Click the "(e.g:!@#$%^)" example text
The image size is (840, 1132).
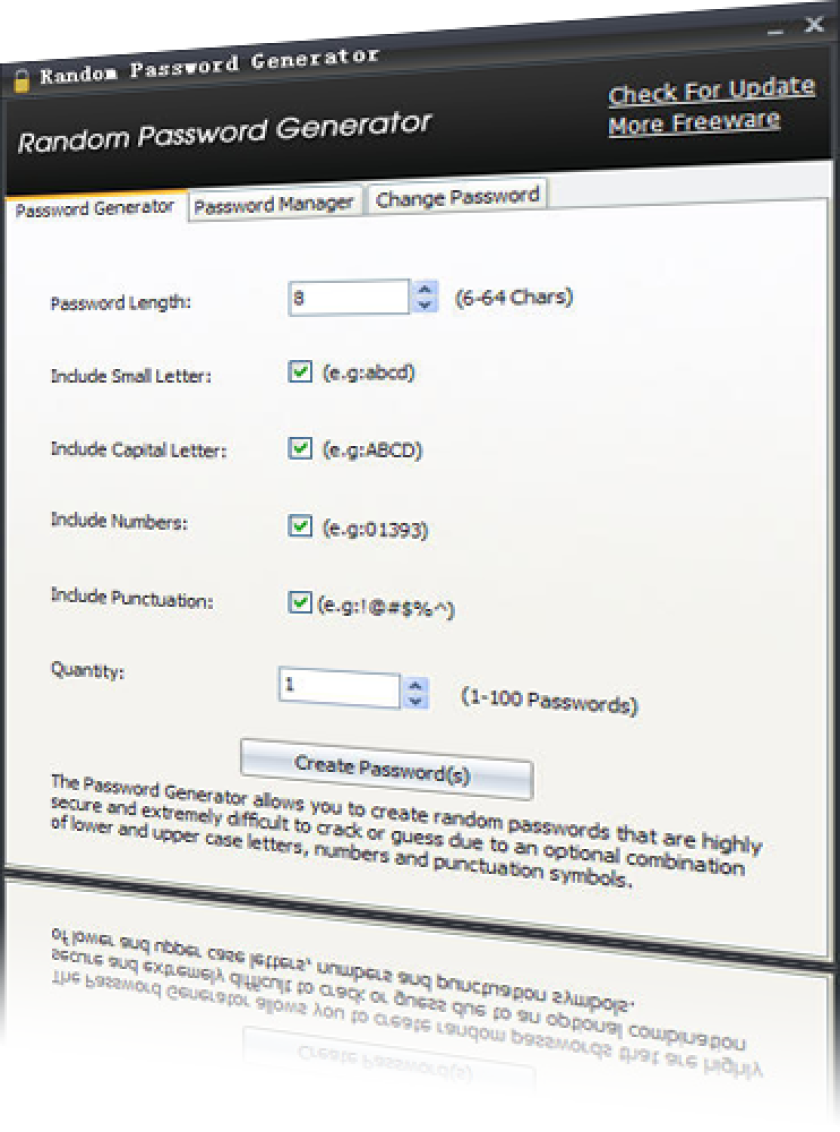tap(385, 607)
